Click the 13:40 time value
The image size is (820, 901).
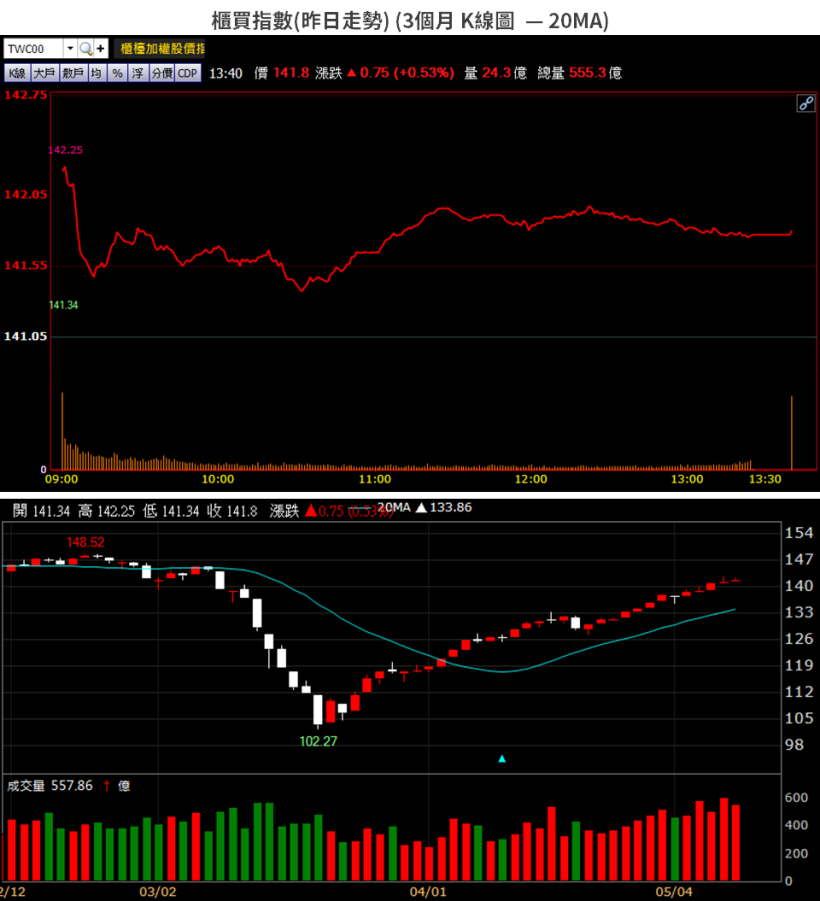(x=225, y=74)
